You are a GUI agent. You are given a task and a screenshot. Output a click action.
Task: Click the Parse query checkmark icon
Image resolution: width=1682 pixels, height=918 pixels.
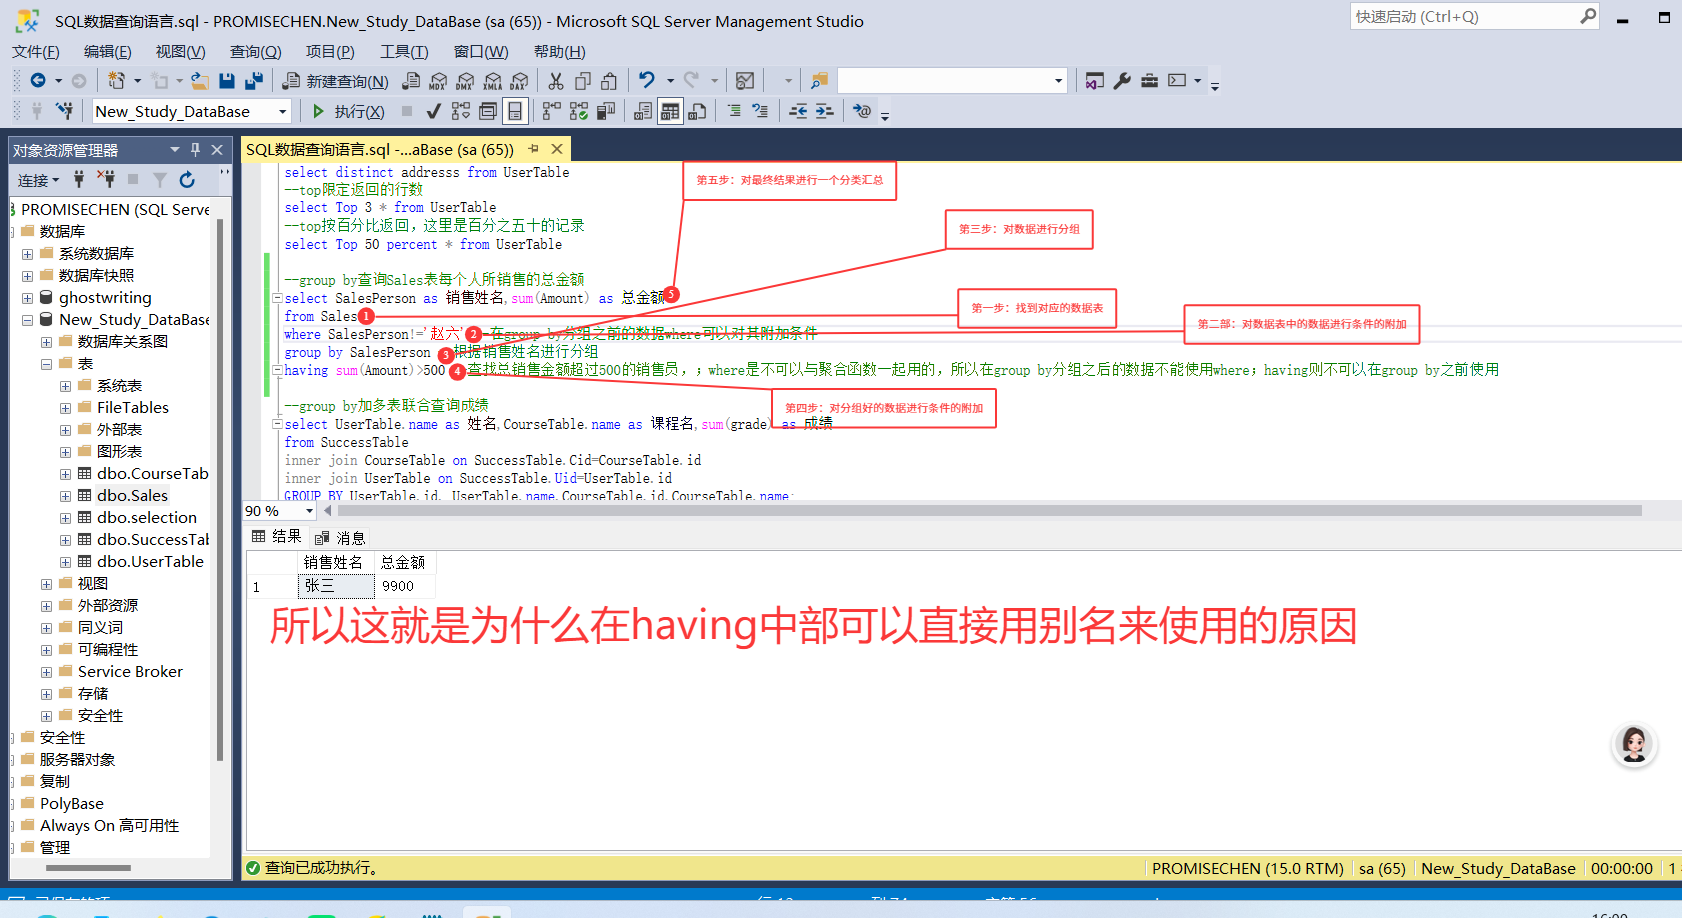[433, 111]
